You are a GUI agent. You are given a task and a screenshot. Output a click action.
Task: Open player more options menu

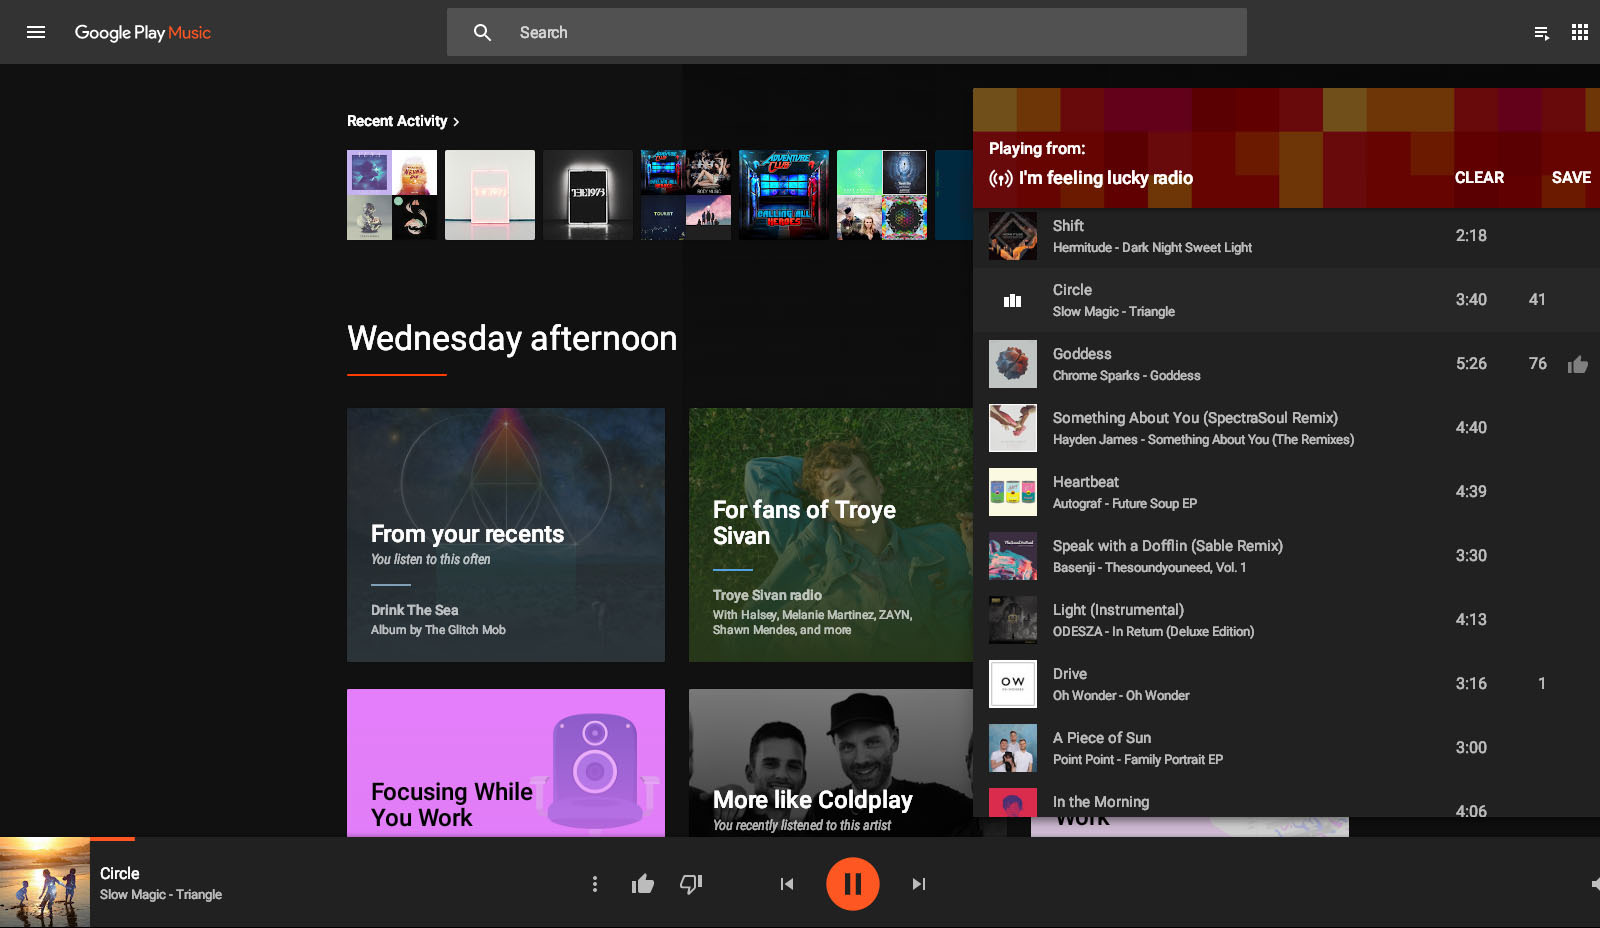point(595,884)
